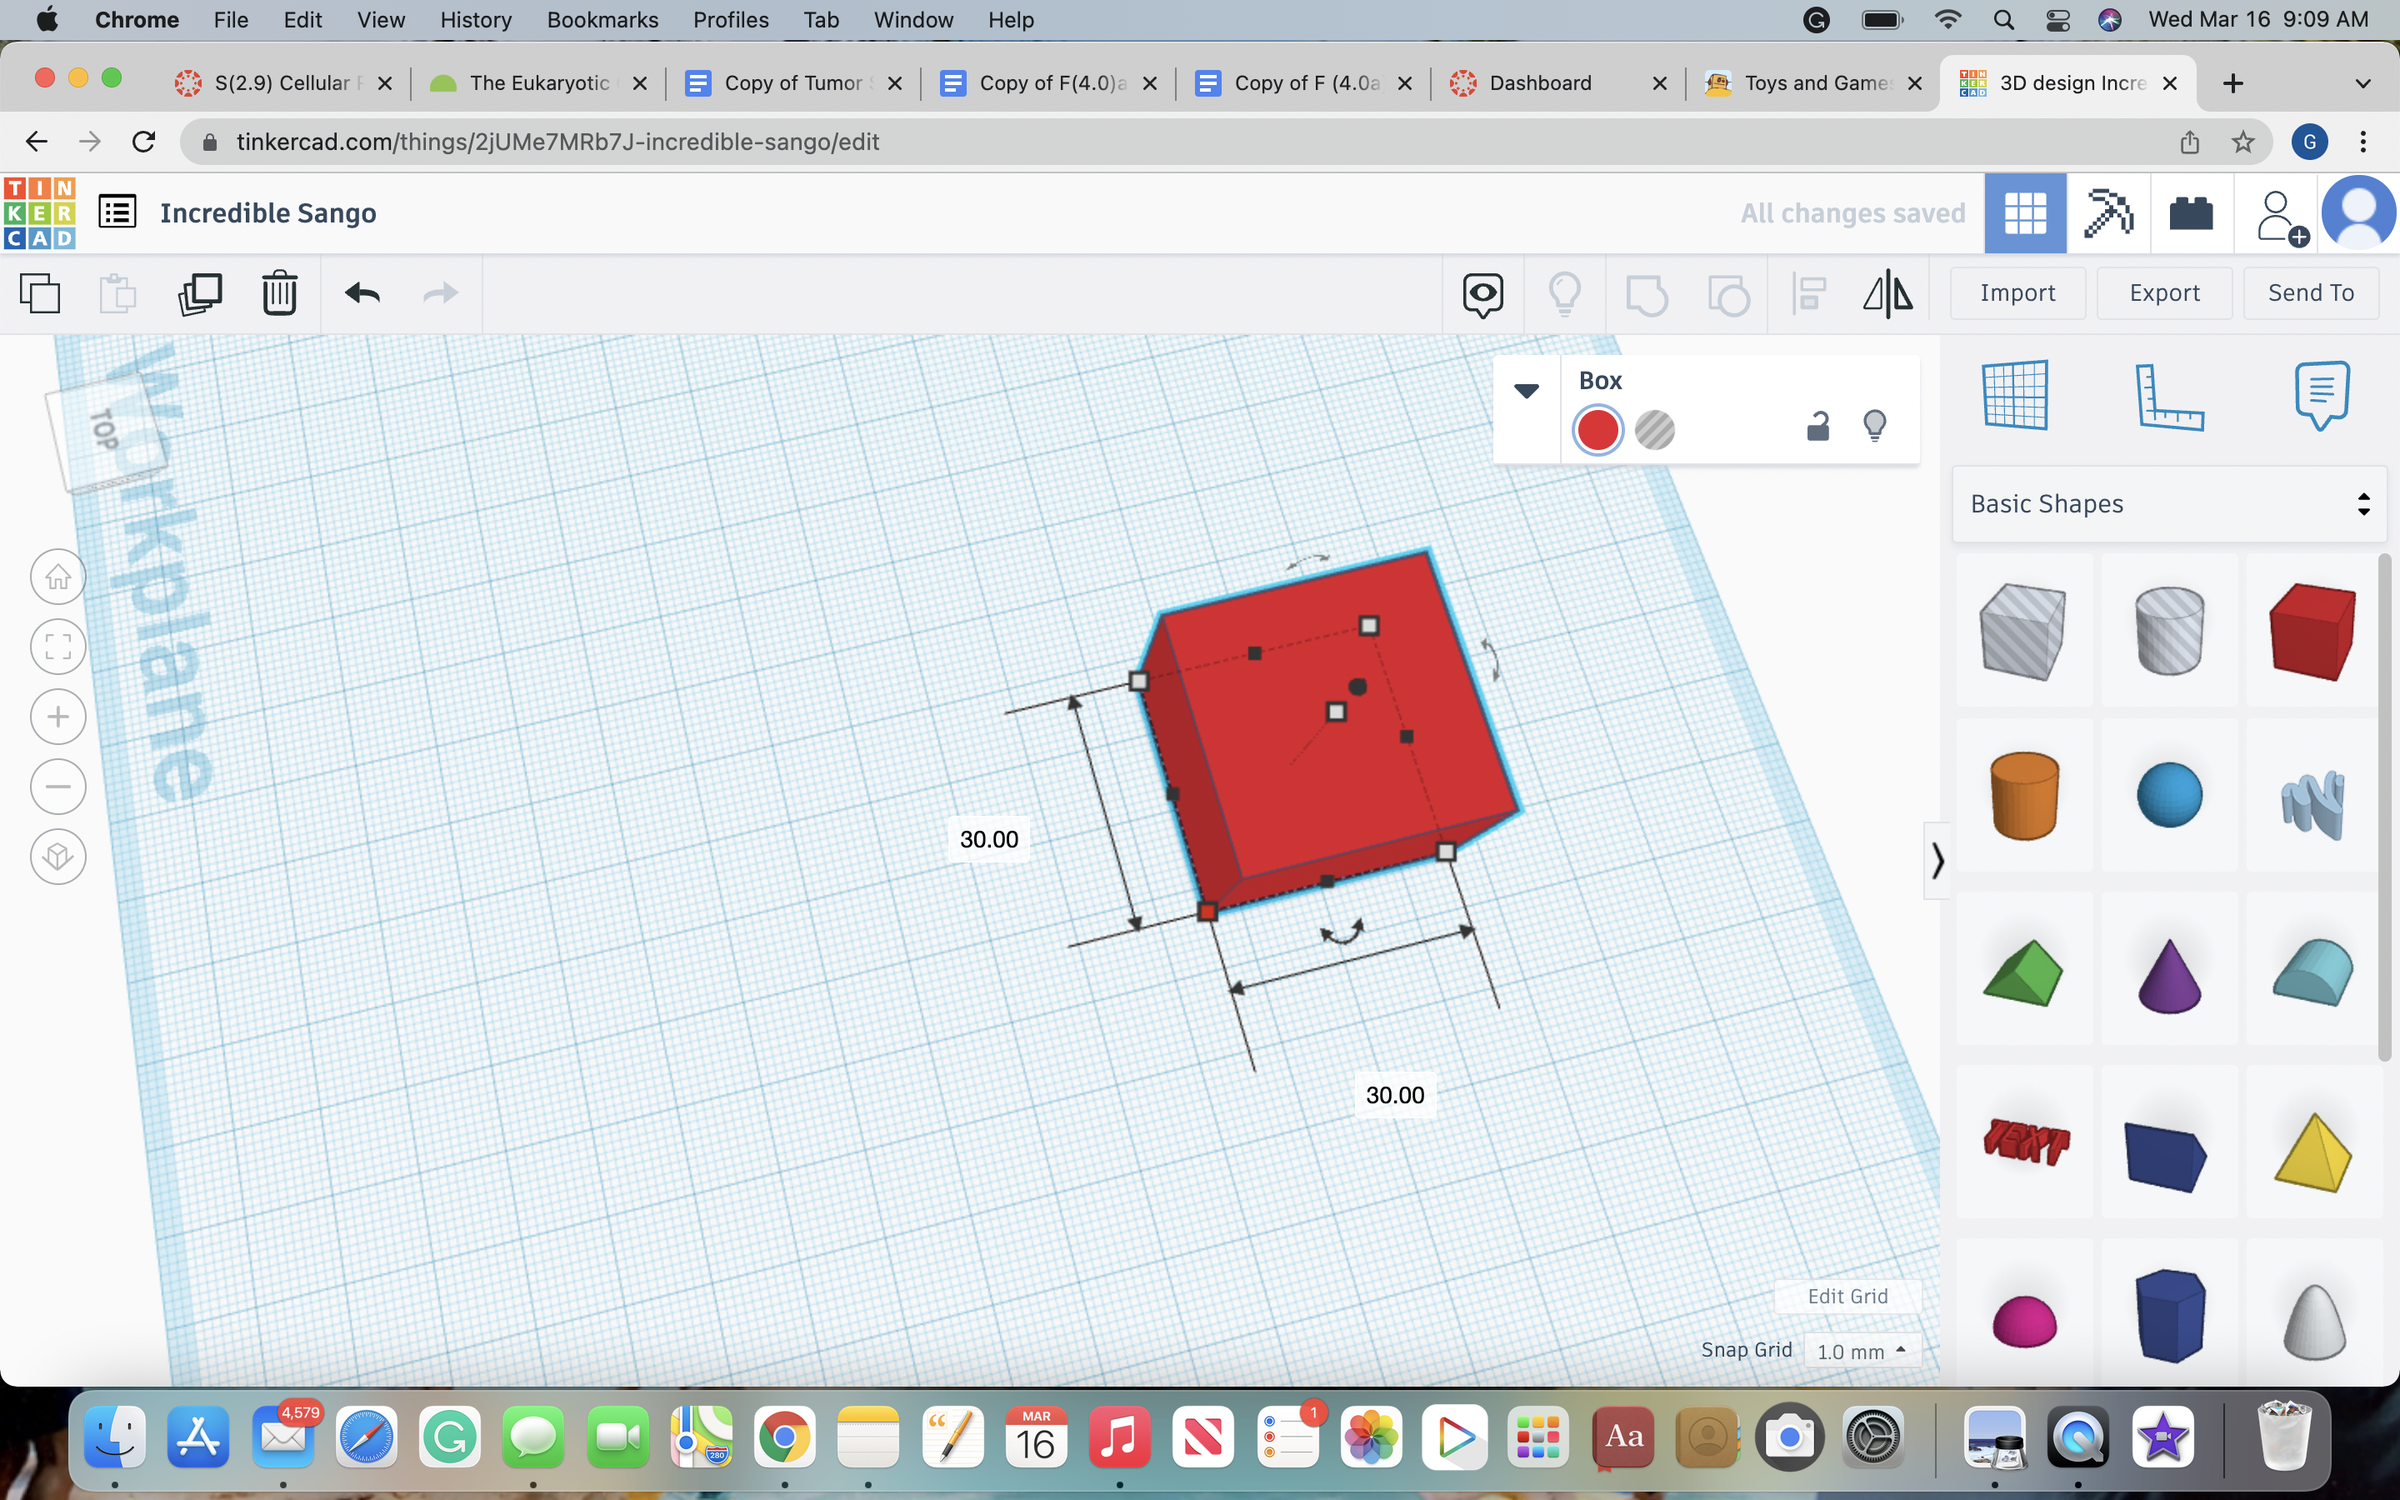This screenshot has width=2400, height=1500.
Task: Select the Ruler tool
Action: (x=2169, y=396)
